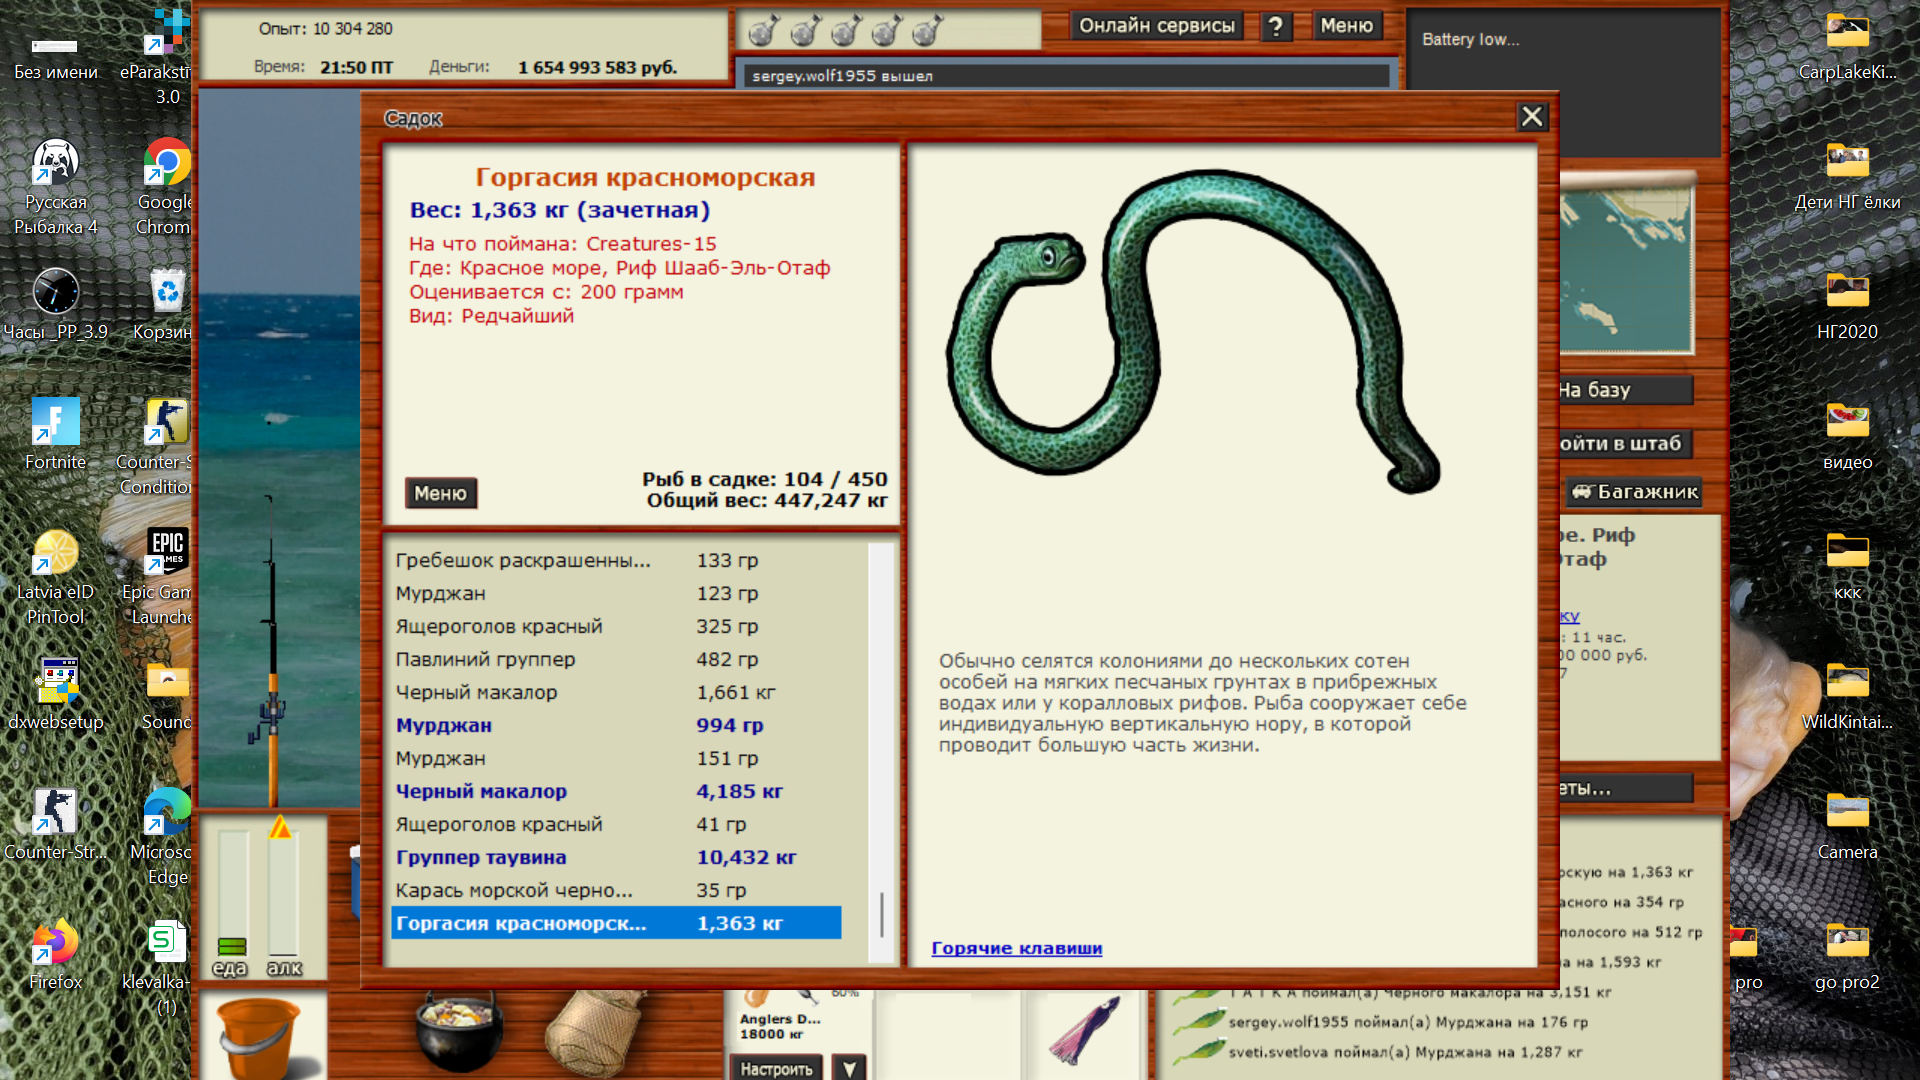Open Онлайн сервисы menu

click(x=1156, y=26)
